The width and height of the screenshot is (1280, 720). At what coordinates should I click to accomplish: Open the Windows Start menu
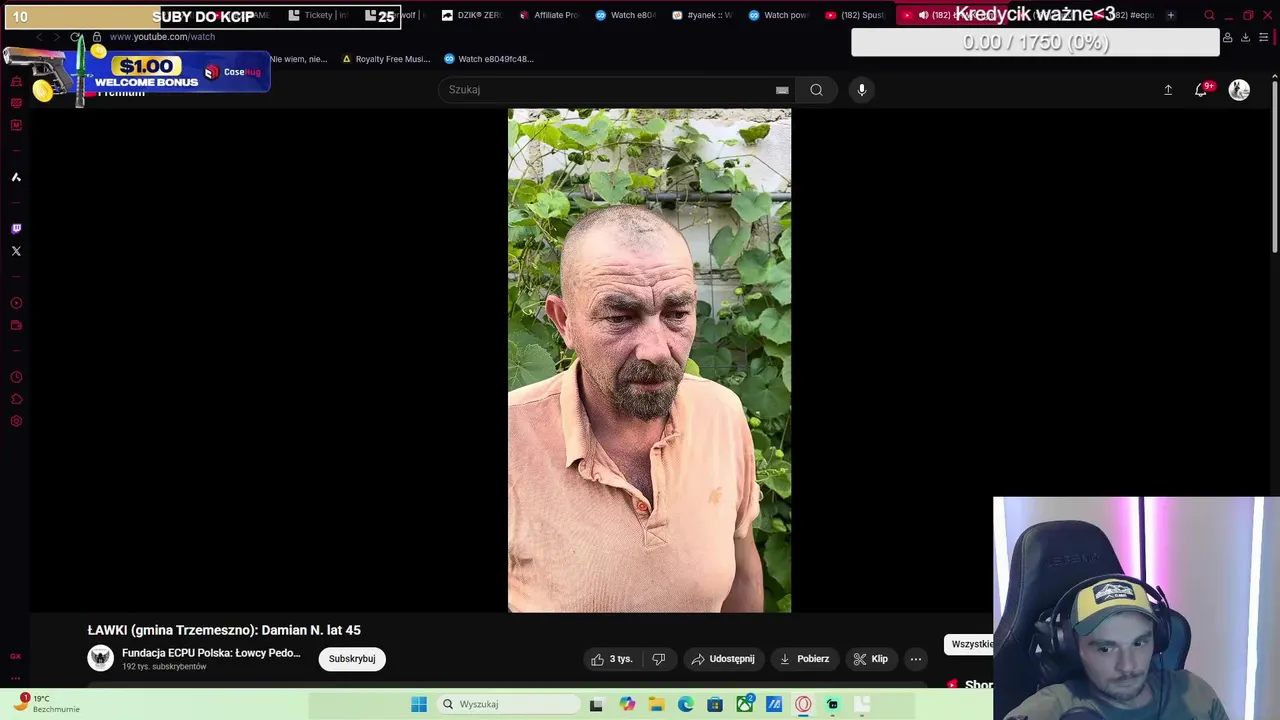419,704
